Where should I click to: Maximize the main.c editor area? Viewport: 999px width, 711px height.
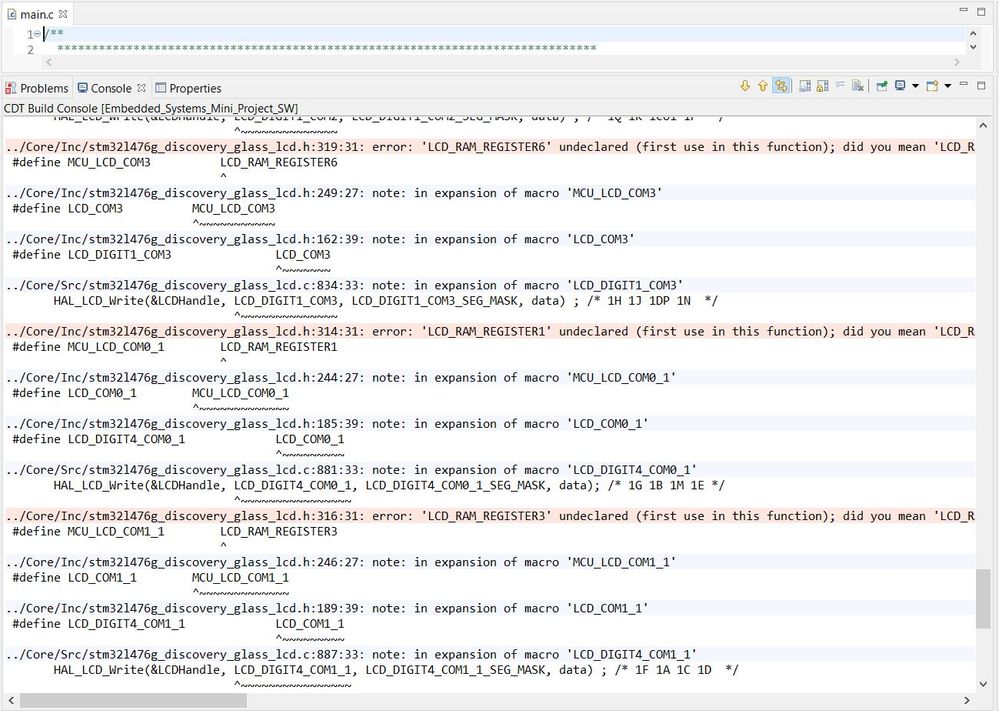coord(981,11)
